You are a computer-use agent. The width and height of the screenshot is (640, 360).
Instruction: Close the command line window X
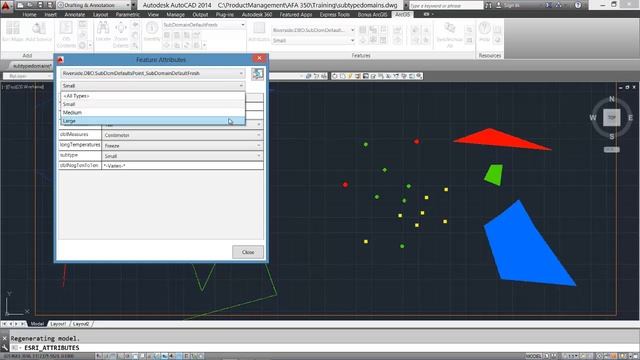tap(4, 338)
